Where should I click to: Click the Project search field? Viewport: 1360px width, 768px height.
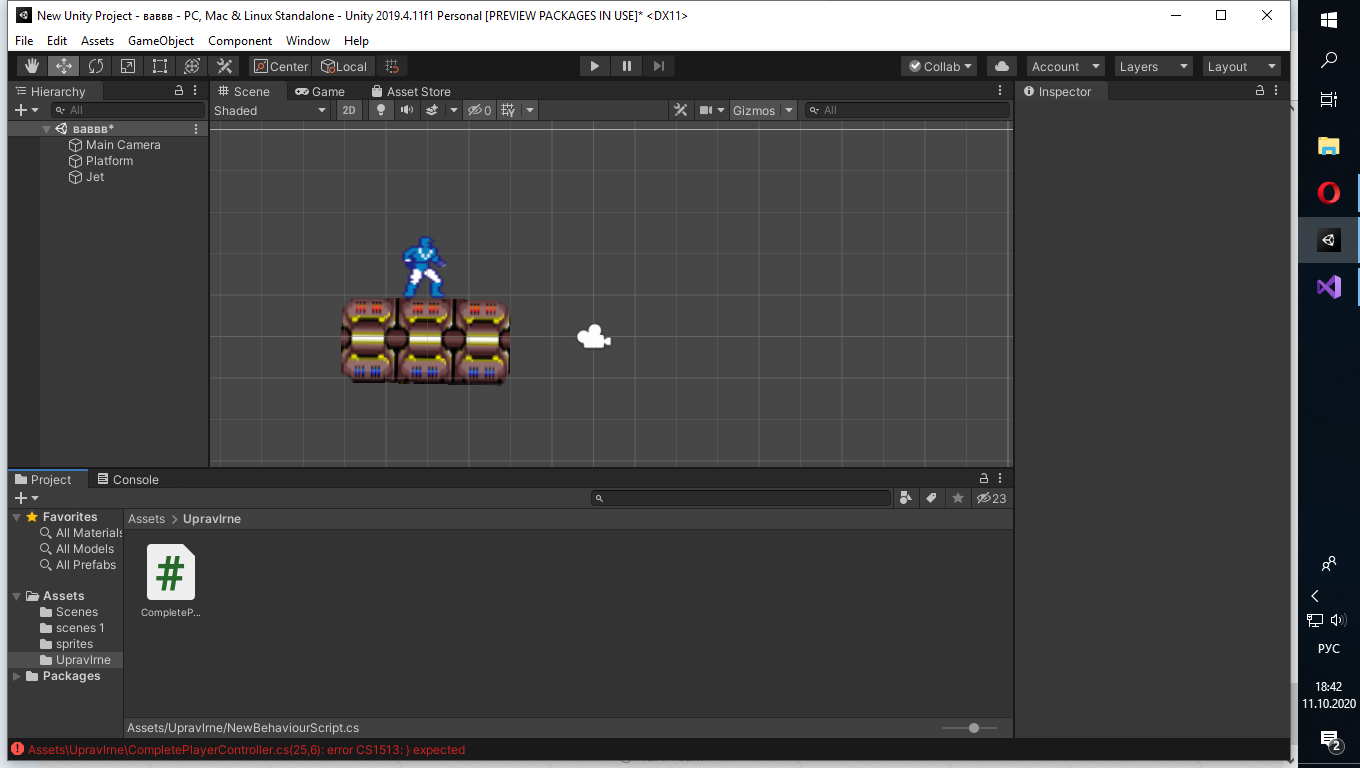740,498
